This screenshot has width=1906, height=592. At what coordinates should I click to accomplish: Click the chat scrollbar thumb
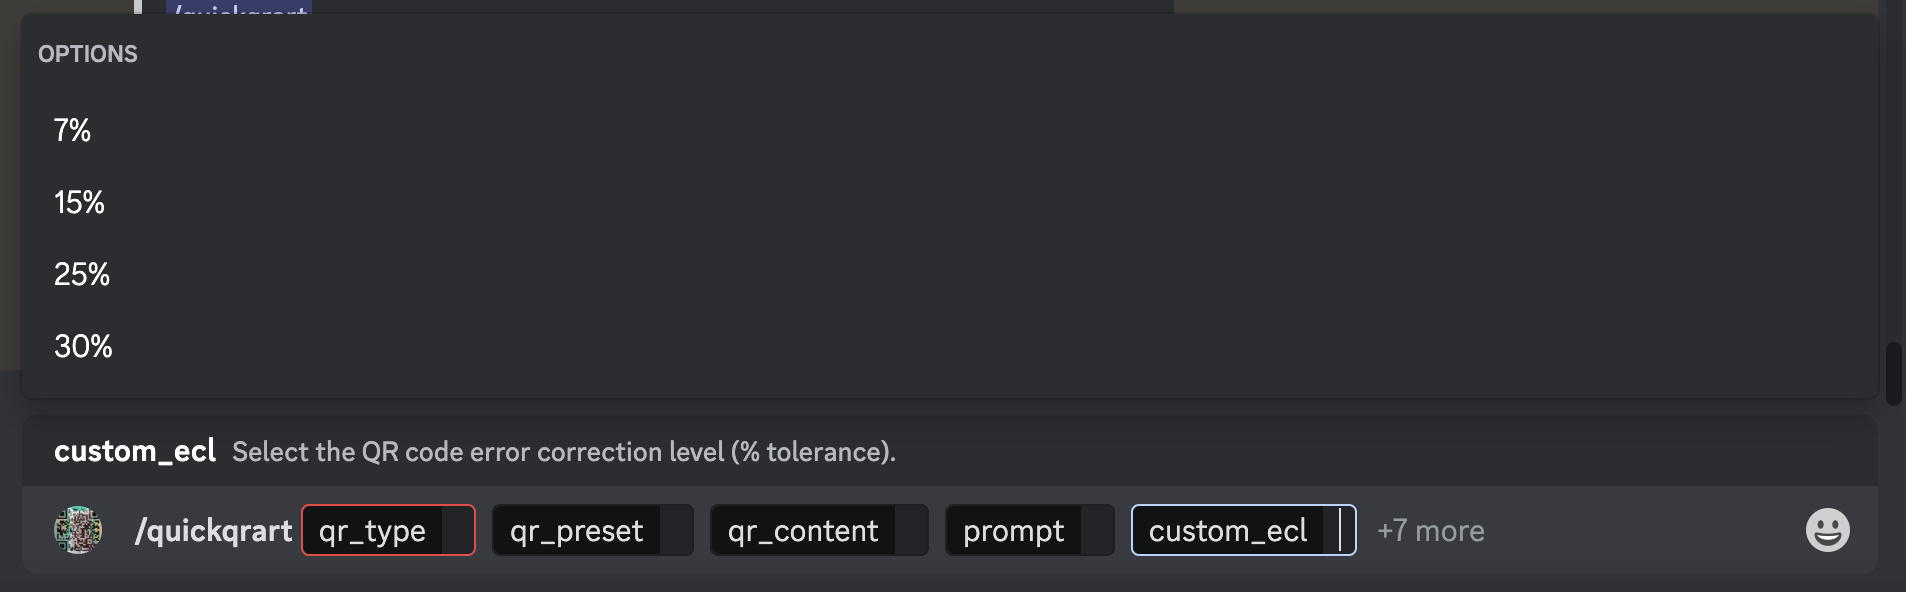tap(1893, 374)
